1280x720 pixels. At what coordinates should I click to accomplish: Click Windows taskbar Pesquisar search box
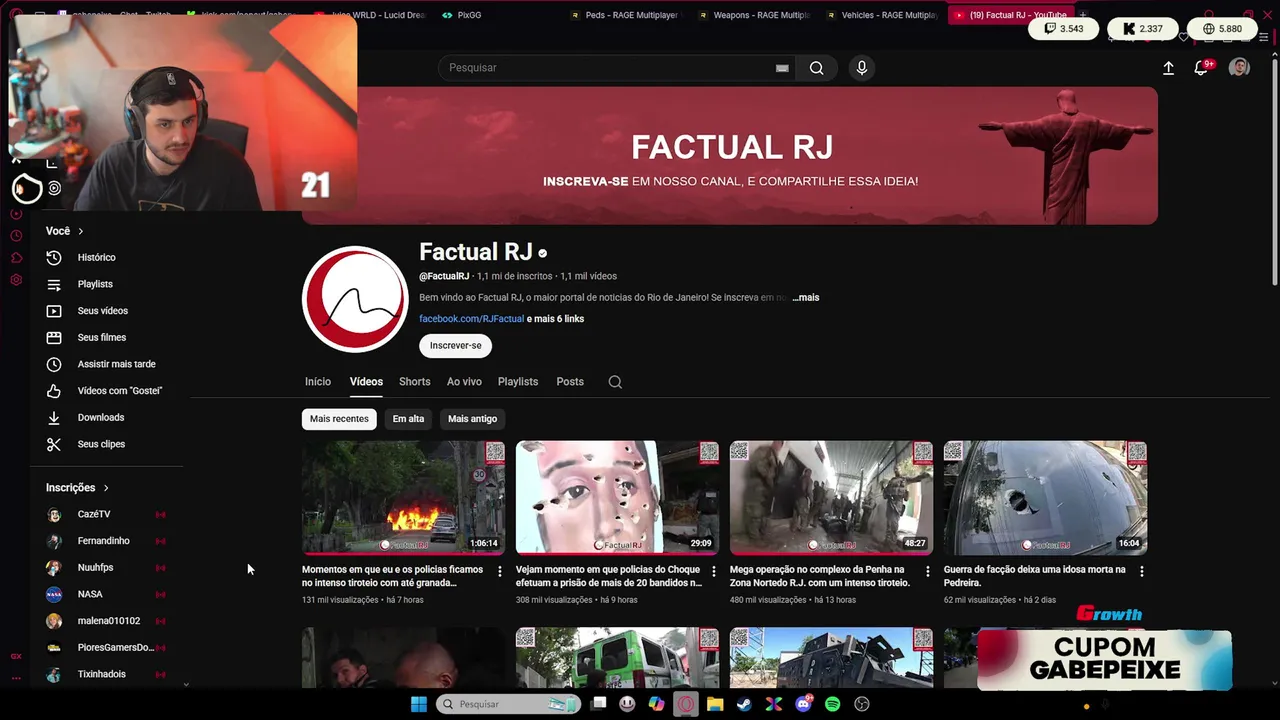(508, 704)
